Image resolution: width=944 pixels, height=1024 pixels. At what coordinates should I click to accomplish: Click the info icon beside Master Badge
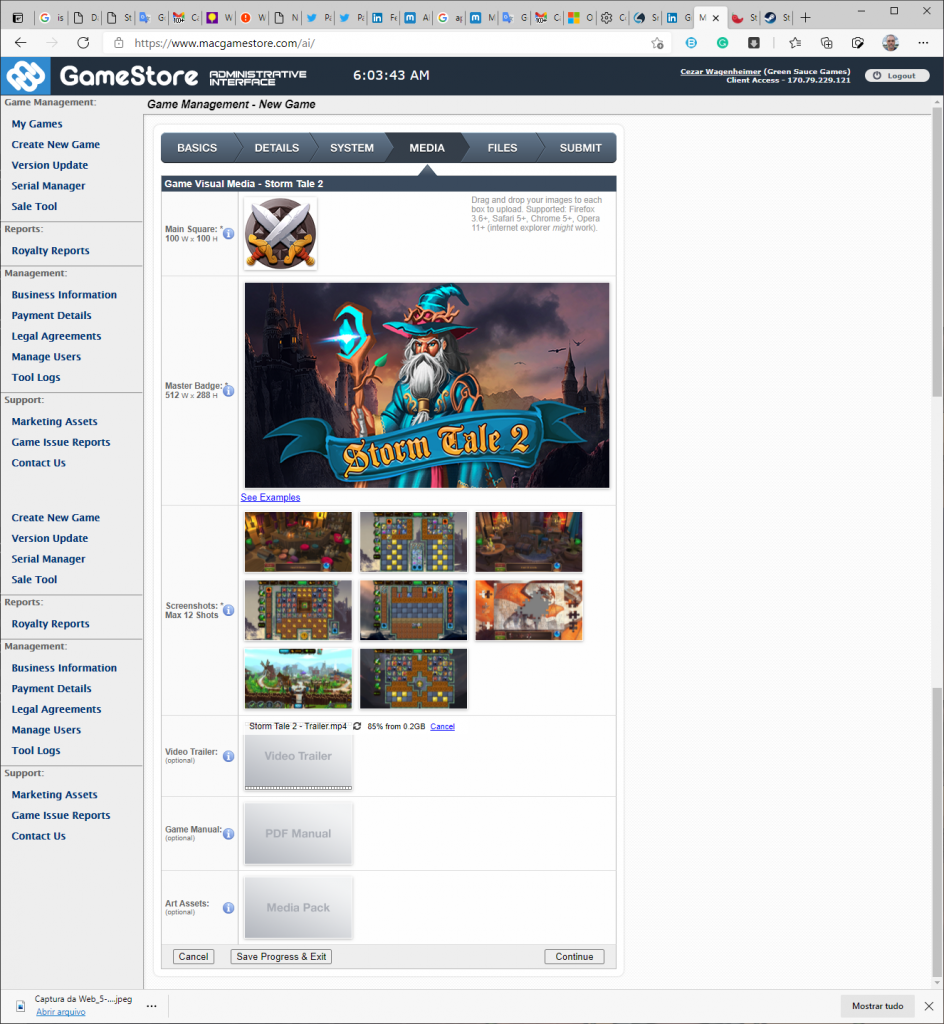click(228, 391)
